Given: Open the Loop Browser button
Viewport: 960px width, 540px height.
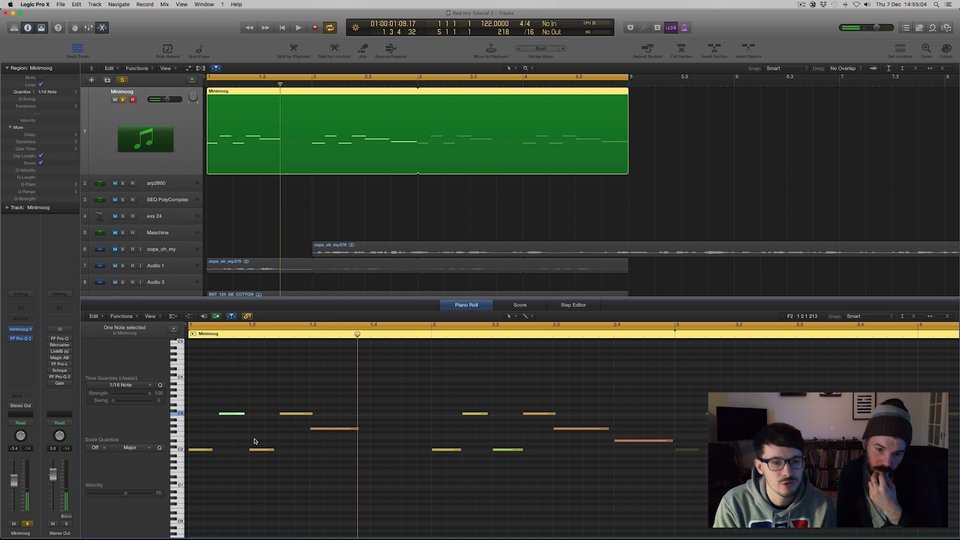Looking at the screenshot, I should click(933, 28).
